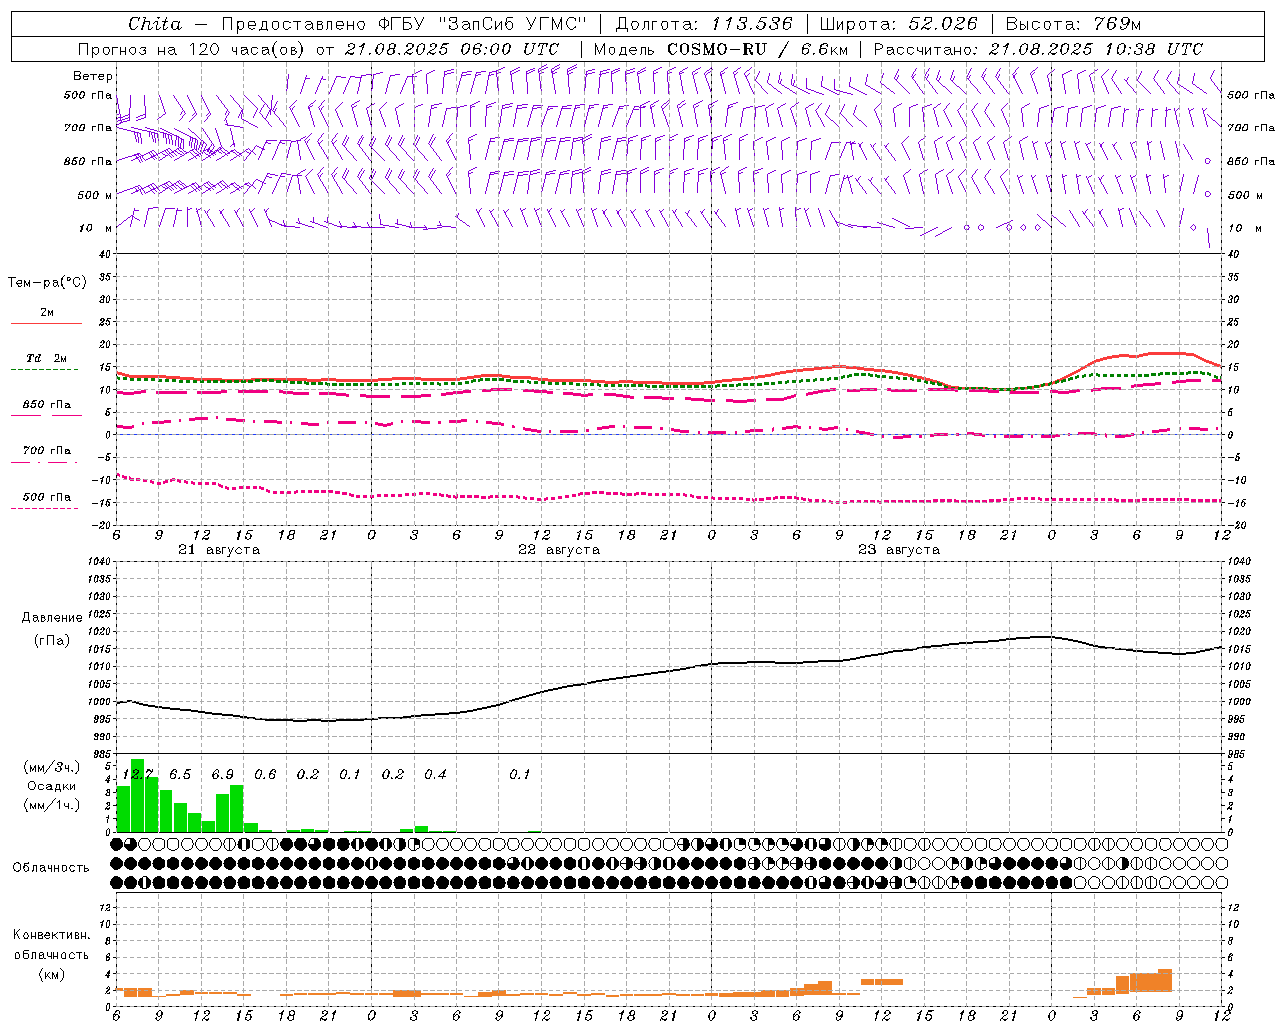Click the longitude value "Долгота: 113.536"
The width and height of the screenshot is (1280, 1024).
704,24
